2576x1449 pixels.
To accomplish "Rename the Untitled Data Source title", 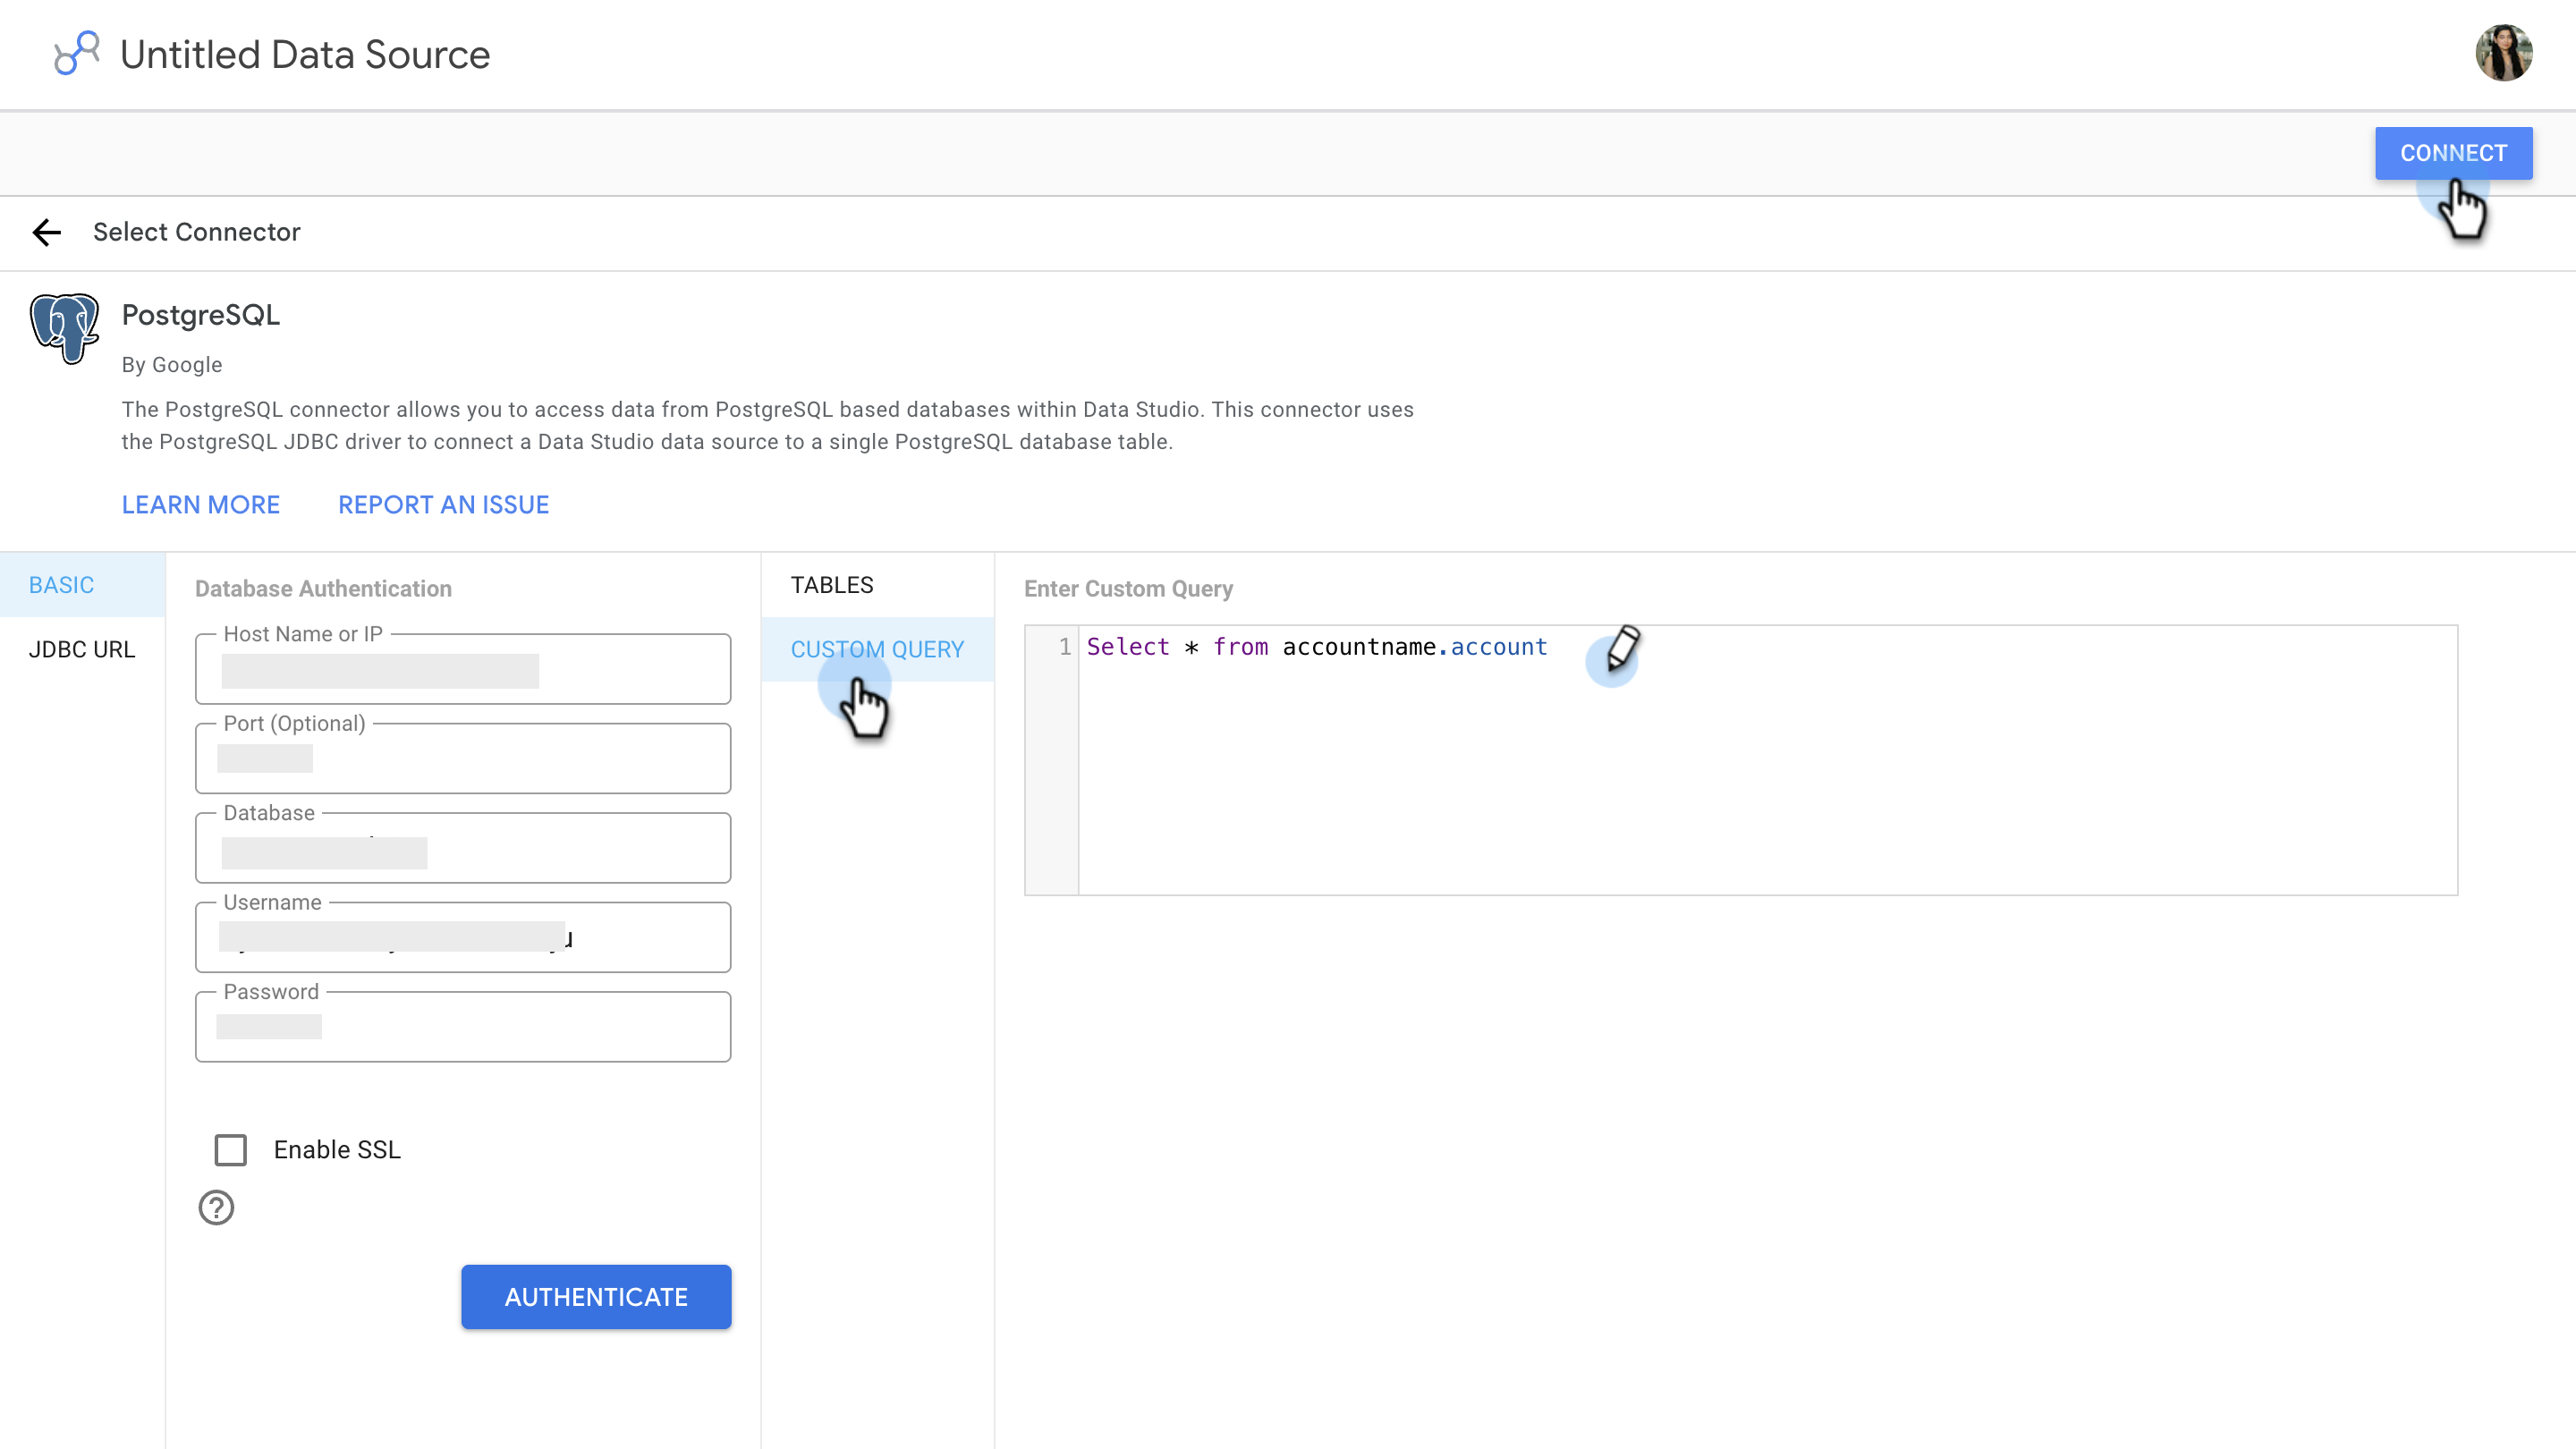I will point(305,55).
